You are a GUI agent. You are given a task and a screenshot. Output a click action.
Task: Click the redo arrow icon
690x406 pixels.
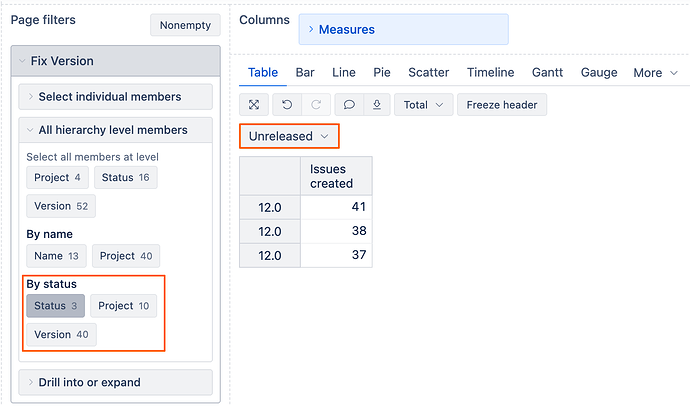click(315, 104)
